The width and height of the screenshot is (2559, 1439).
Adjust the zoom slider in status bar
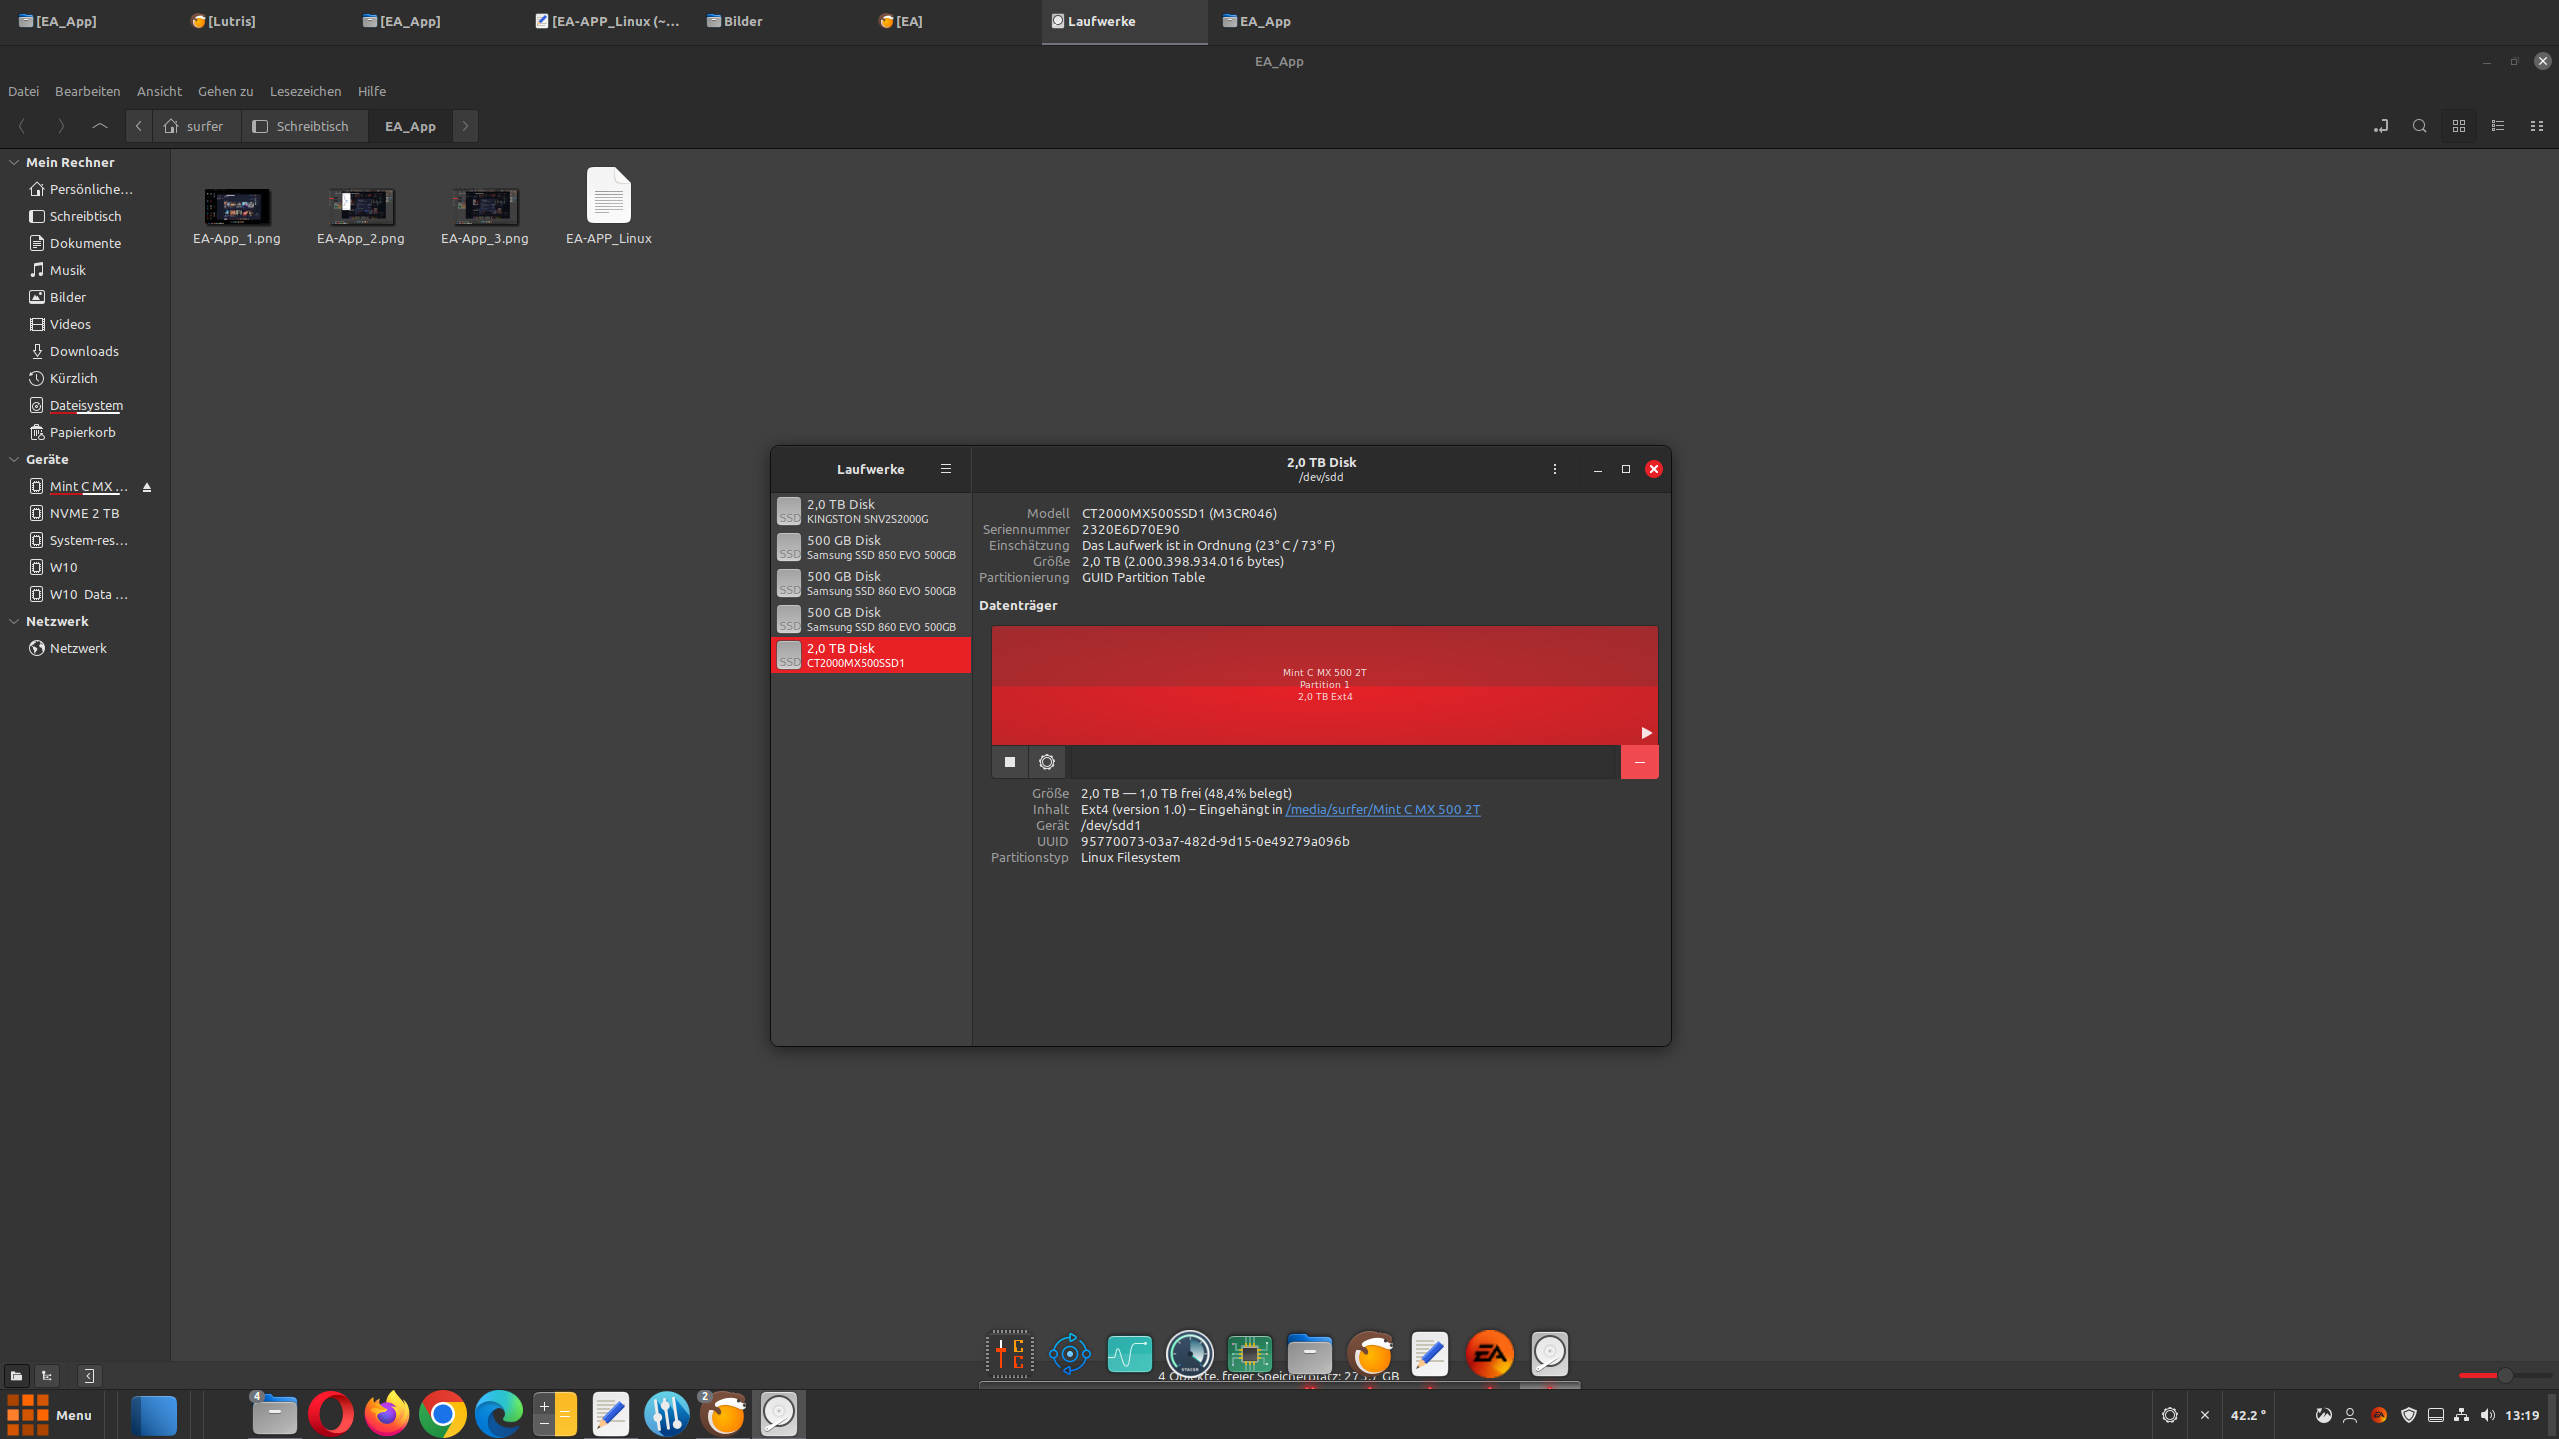[2504, 1375]
